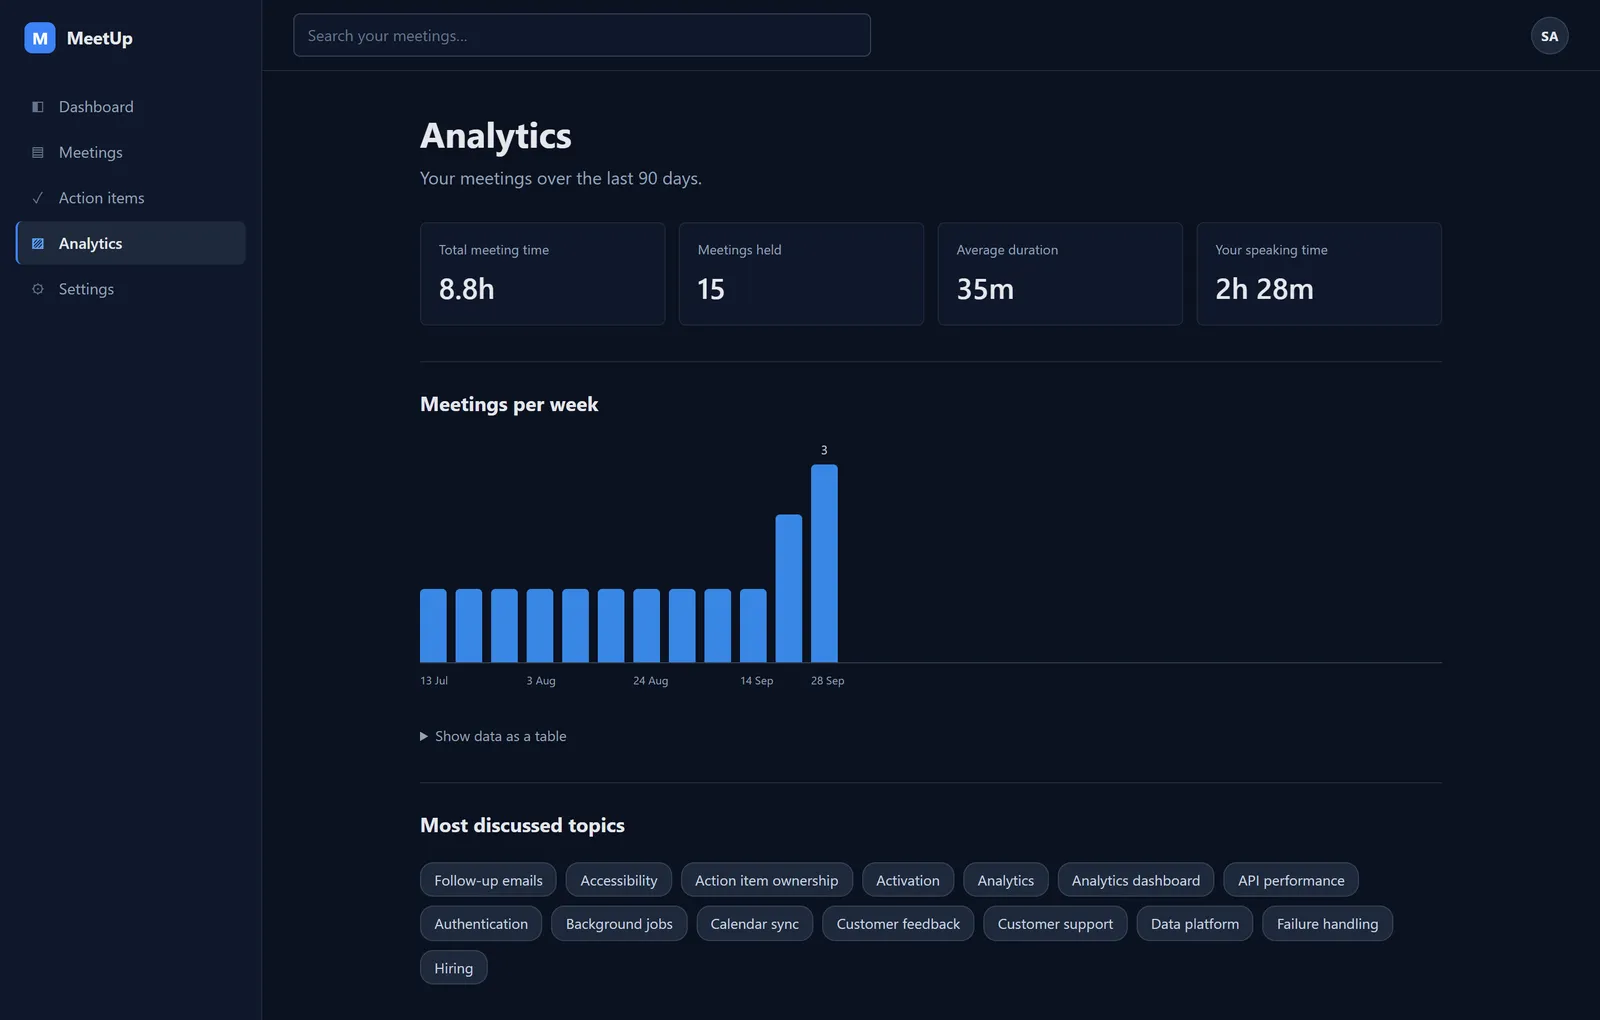Click the Analytics dashboard topic chip
The image size is (1600, 1020).
[x=1136, y=880]
